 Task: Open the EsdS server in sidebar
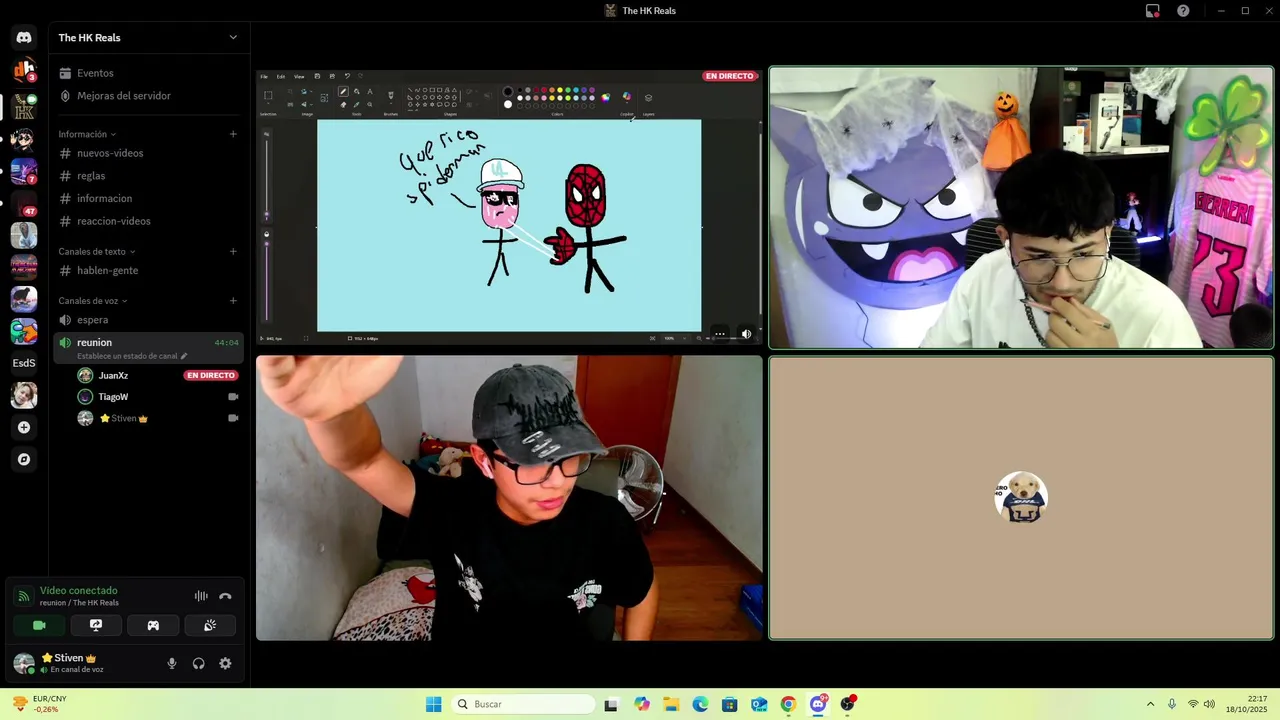tap(24, 363)
